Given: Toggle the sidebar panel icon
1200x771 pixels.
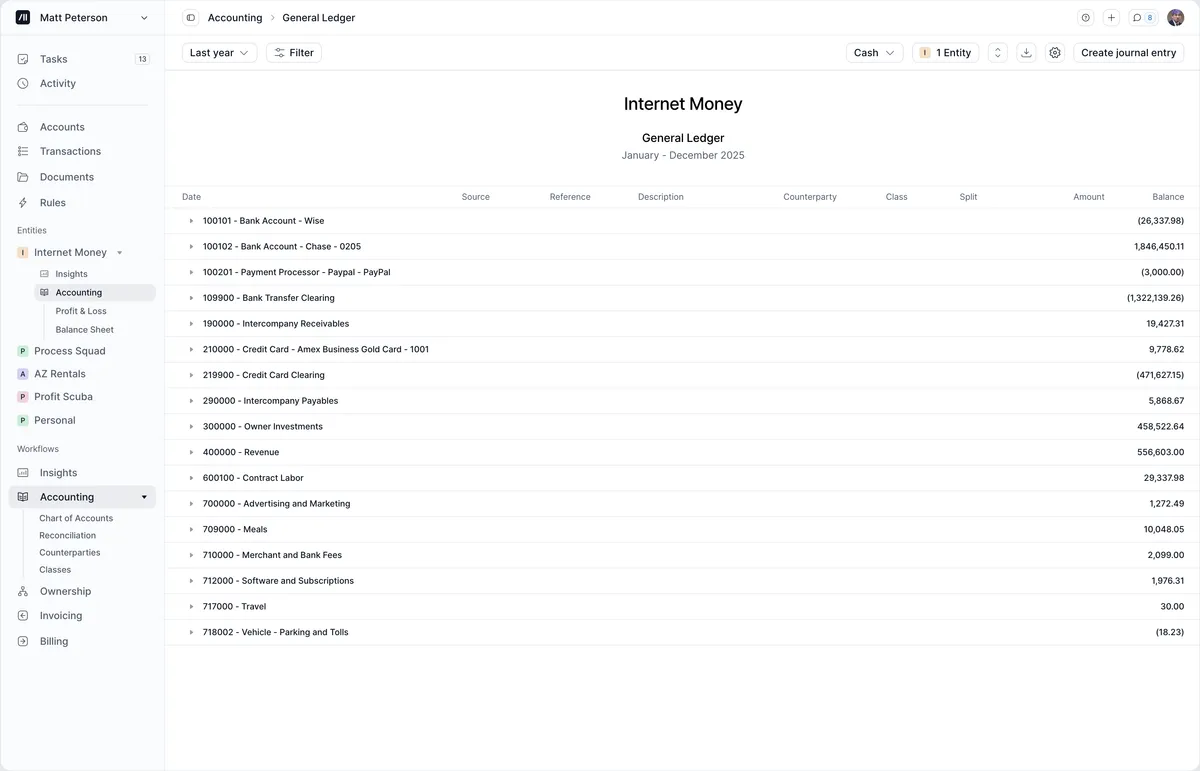Looking at the screenshot, I should click(x=190, y=18).
